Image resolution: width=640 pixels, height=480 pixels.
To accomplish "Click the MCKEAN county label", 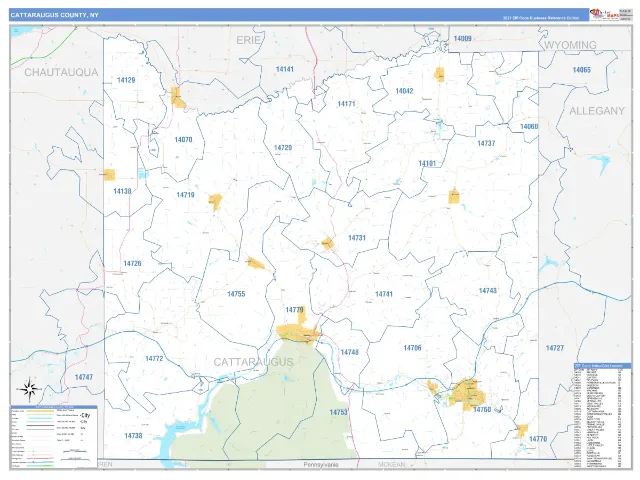I will click(391, 464).
